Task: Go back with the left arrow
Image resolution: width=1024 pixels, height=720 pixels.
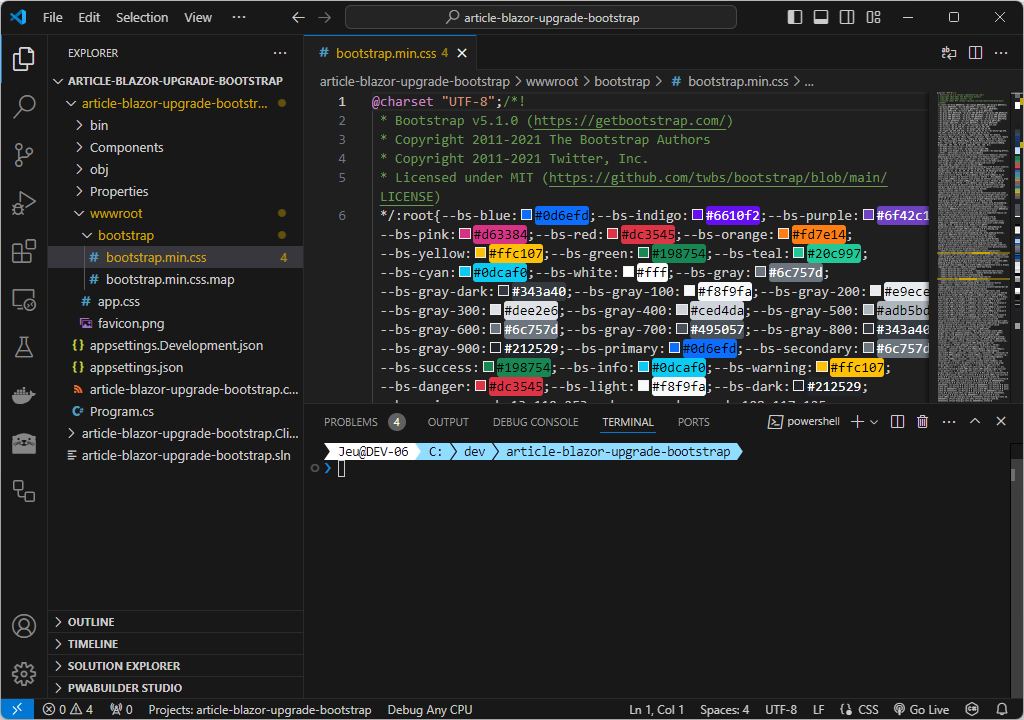Action: (298, 18)
